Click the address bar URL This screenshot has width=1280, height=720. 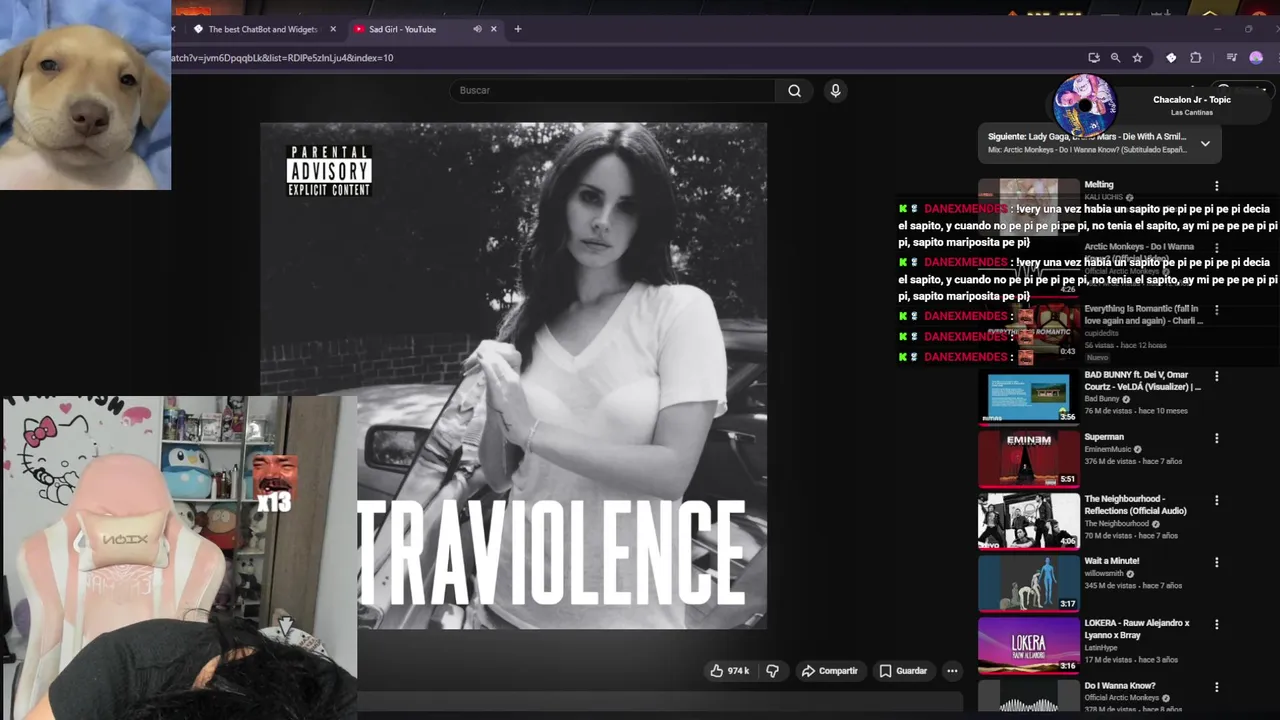coord(282,58)
